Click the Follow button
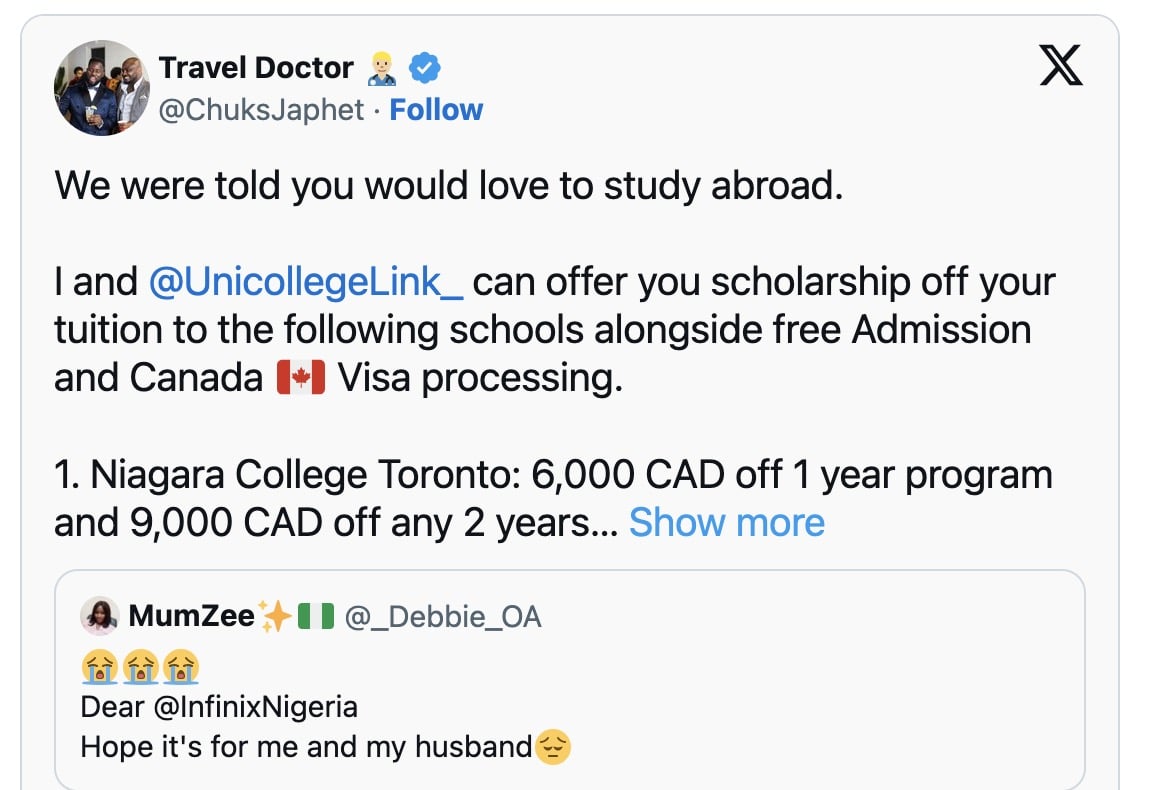The image size is (1154, 790). (436, 110)
